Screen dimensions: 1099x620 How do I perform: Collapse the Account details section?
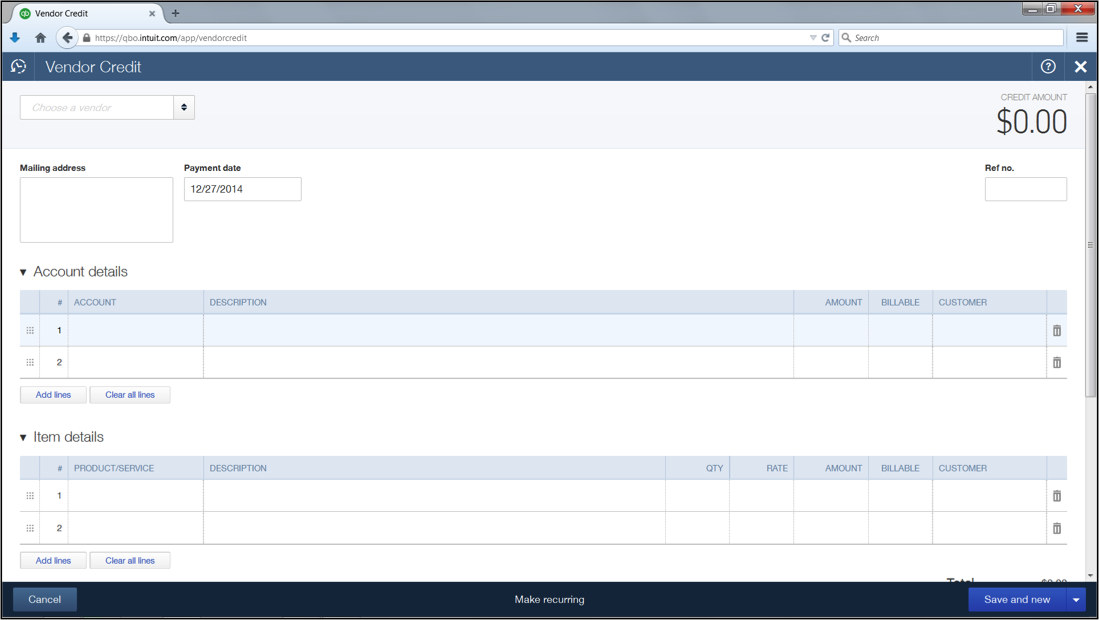click(23, 272)
